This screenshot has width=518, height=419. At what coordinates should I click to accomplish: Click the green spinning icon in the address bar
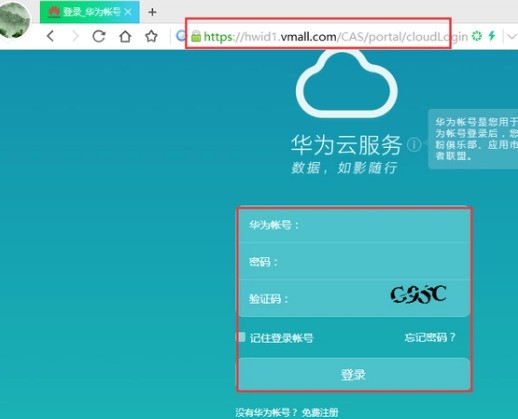477,36
